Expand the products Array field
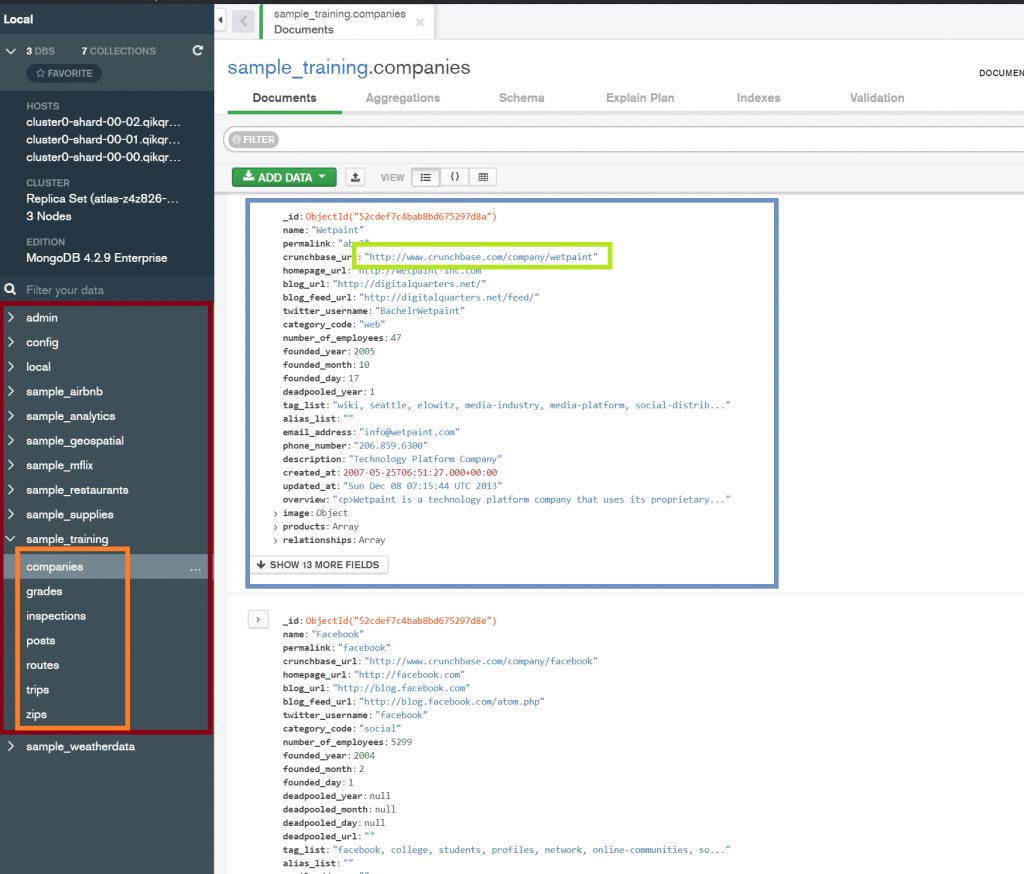The height and width of the screenshot is (874, 1024). point(276,527)
